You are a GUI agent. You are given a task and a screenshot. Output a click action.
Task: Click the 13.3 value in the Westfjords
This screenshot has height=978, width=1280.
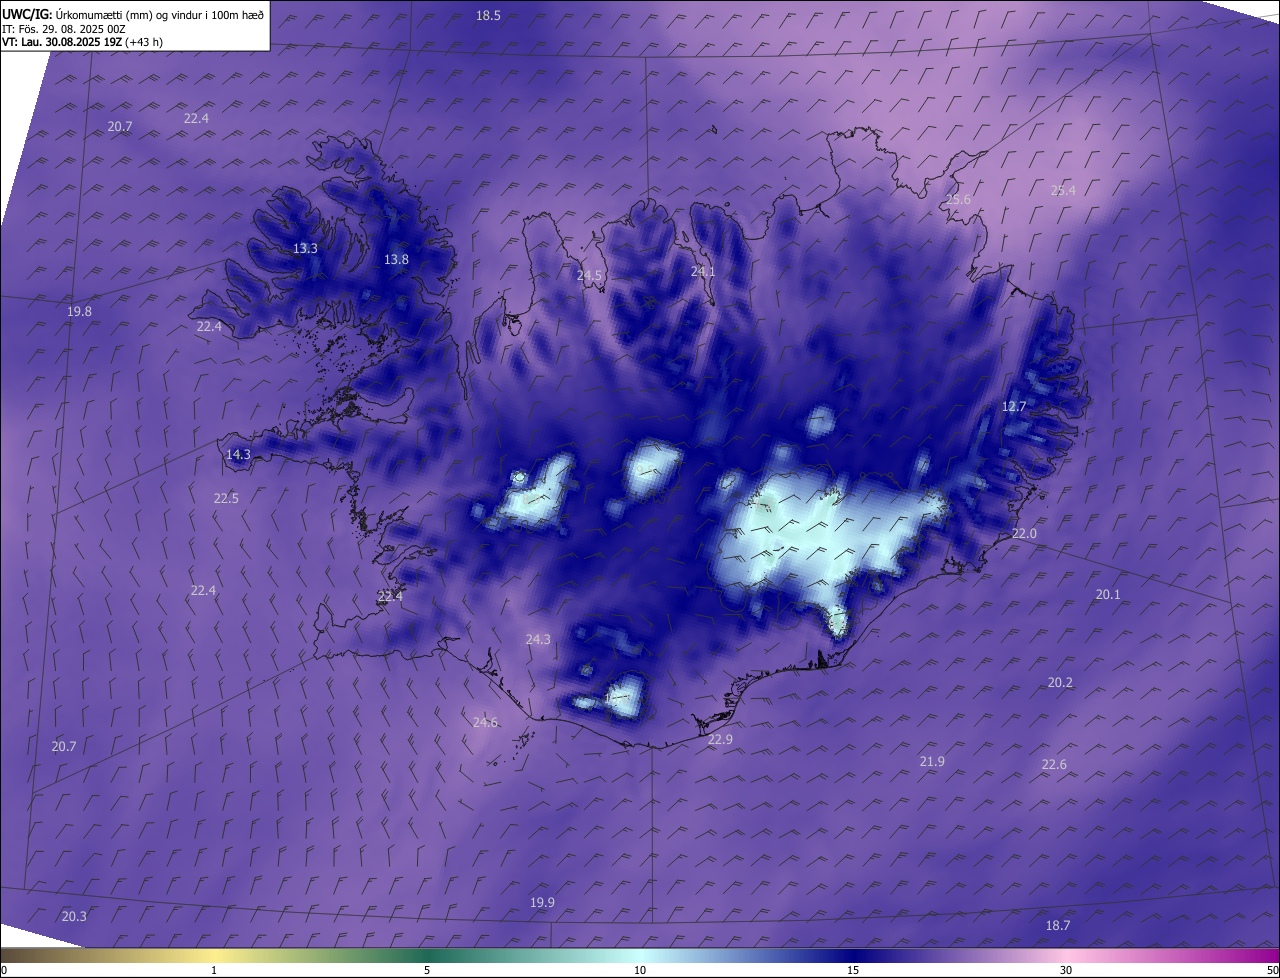pyautogui.click(x=305, y=248)
